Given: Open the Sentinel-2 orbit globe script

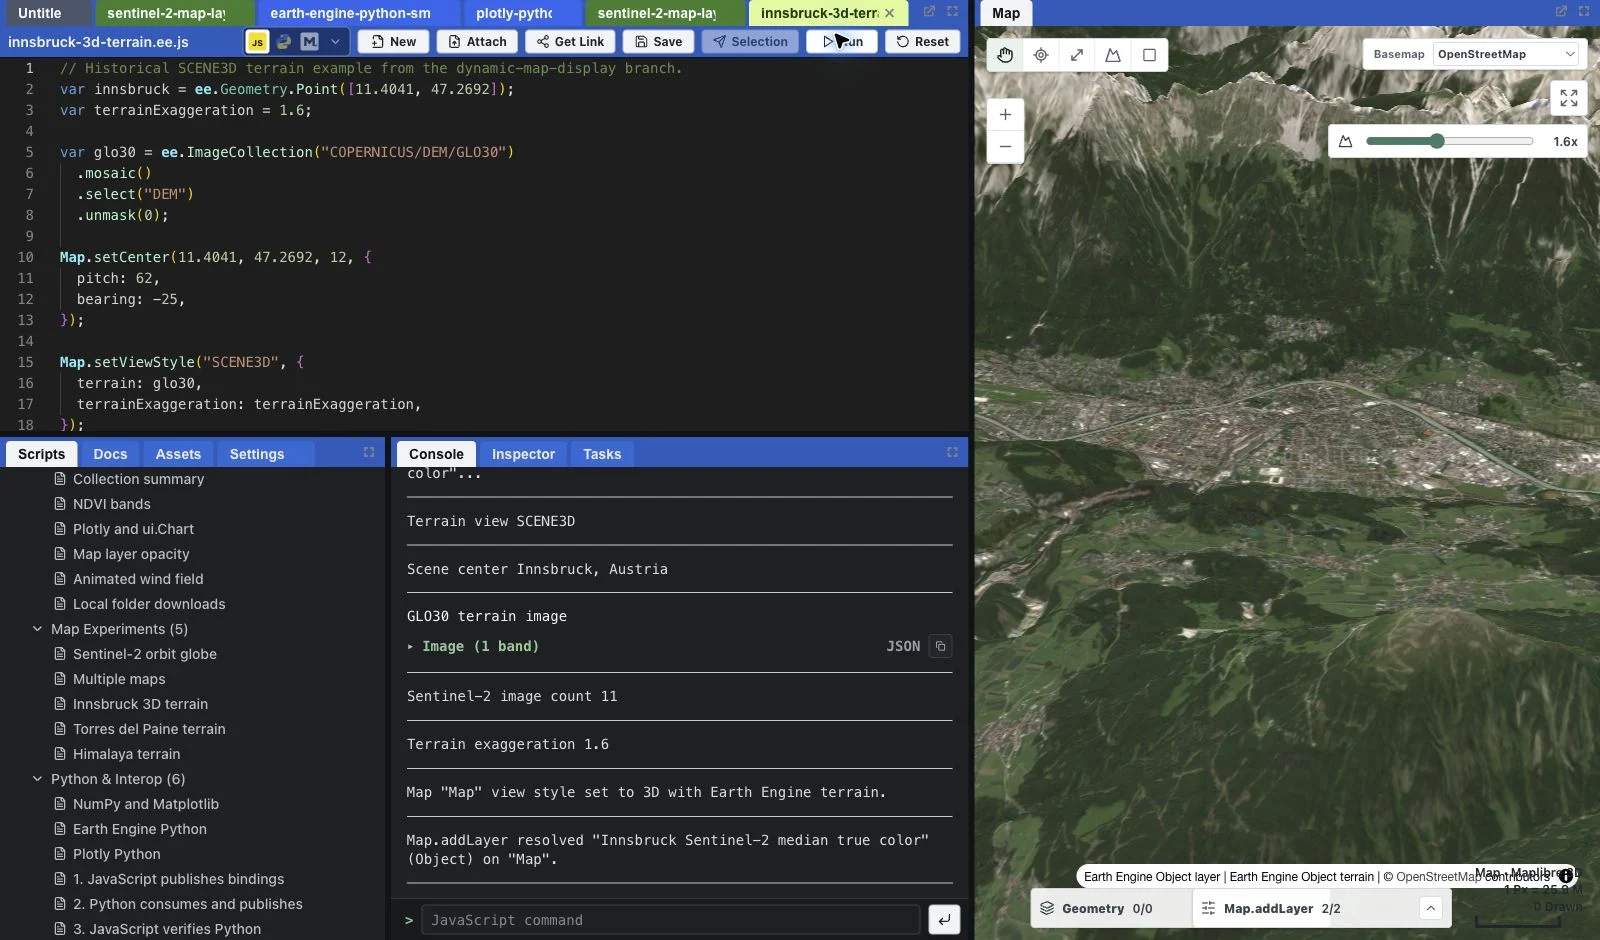Looking at the screenshot, I should tap(145, 654).
